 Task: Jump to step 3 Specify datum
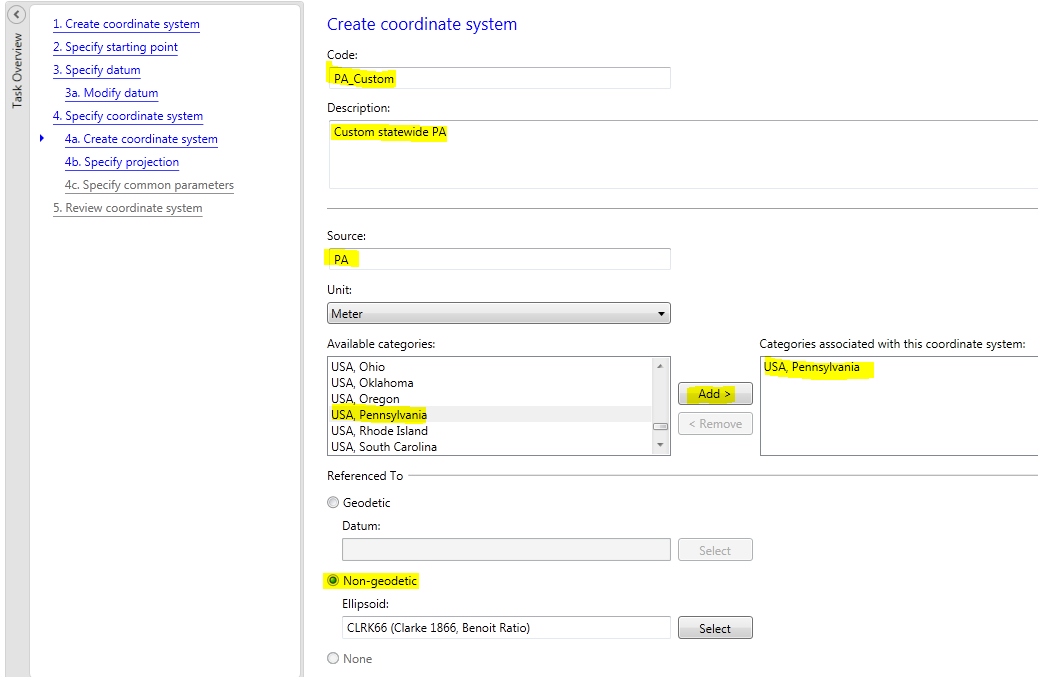[96, 70]
